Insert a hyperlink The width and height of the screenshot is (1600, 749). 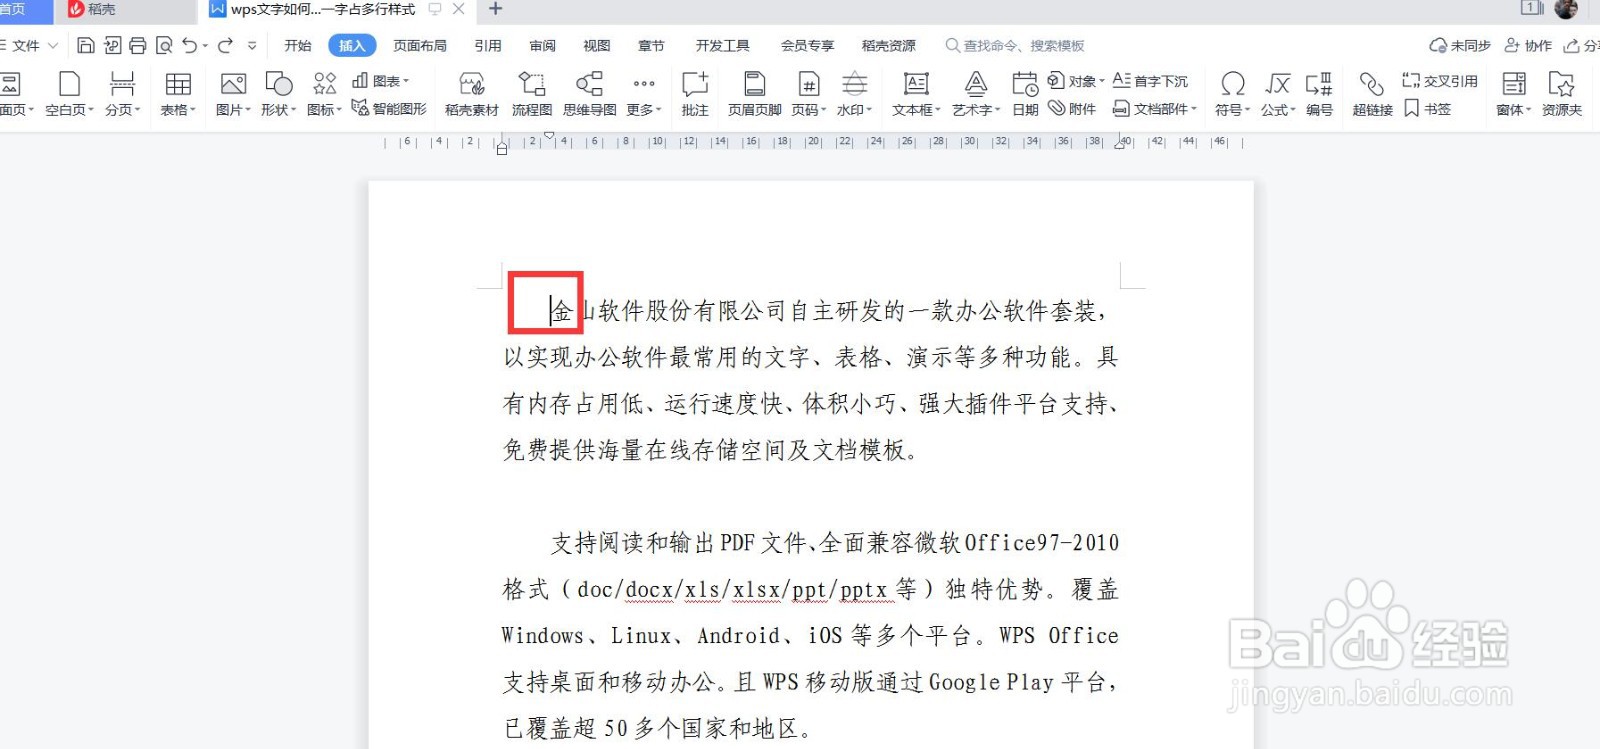[x=1372, y=94]
